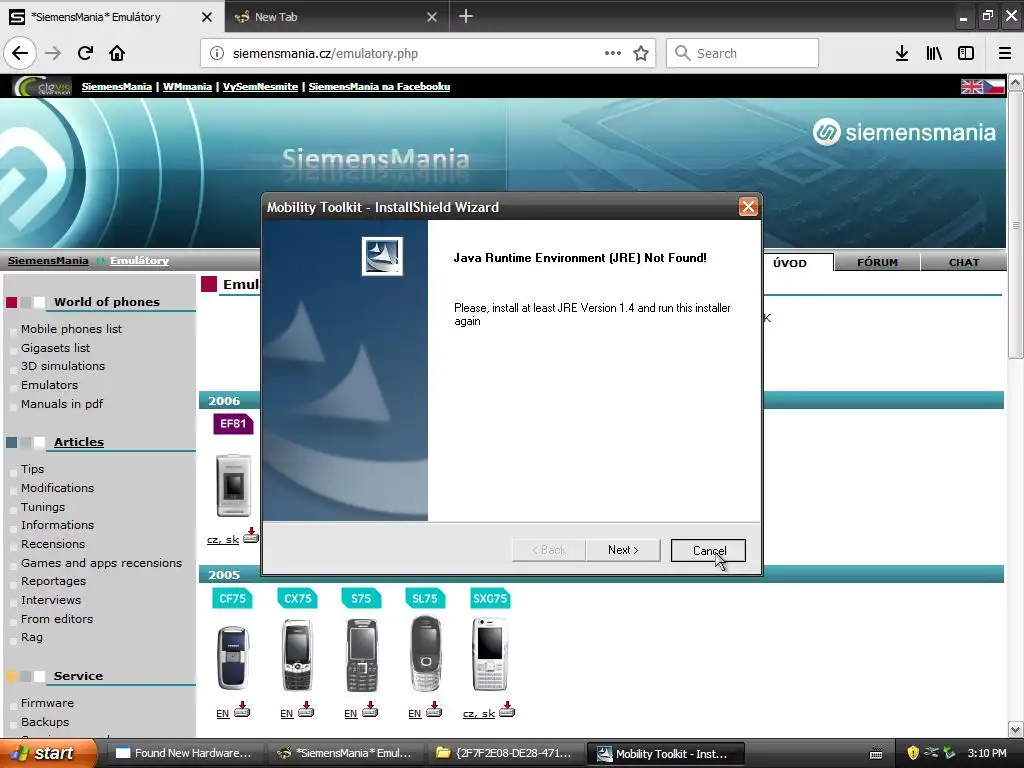1024x768 pixels.
Task: Open SiemensMania na Facebooku link
Action: [379, 86]
